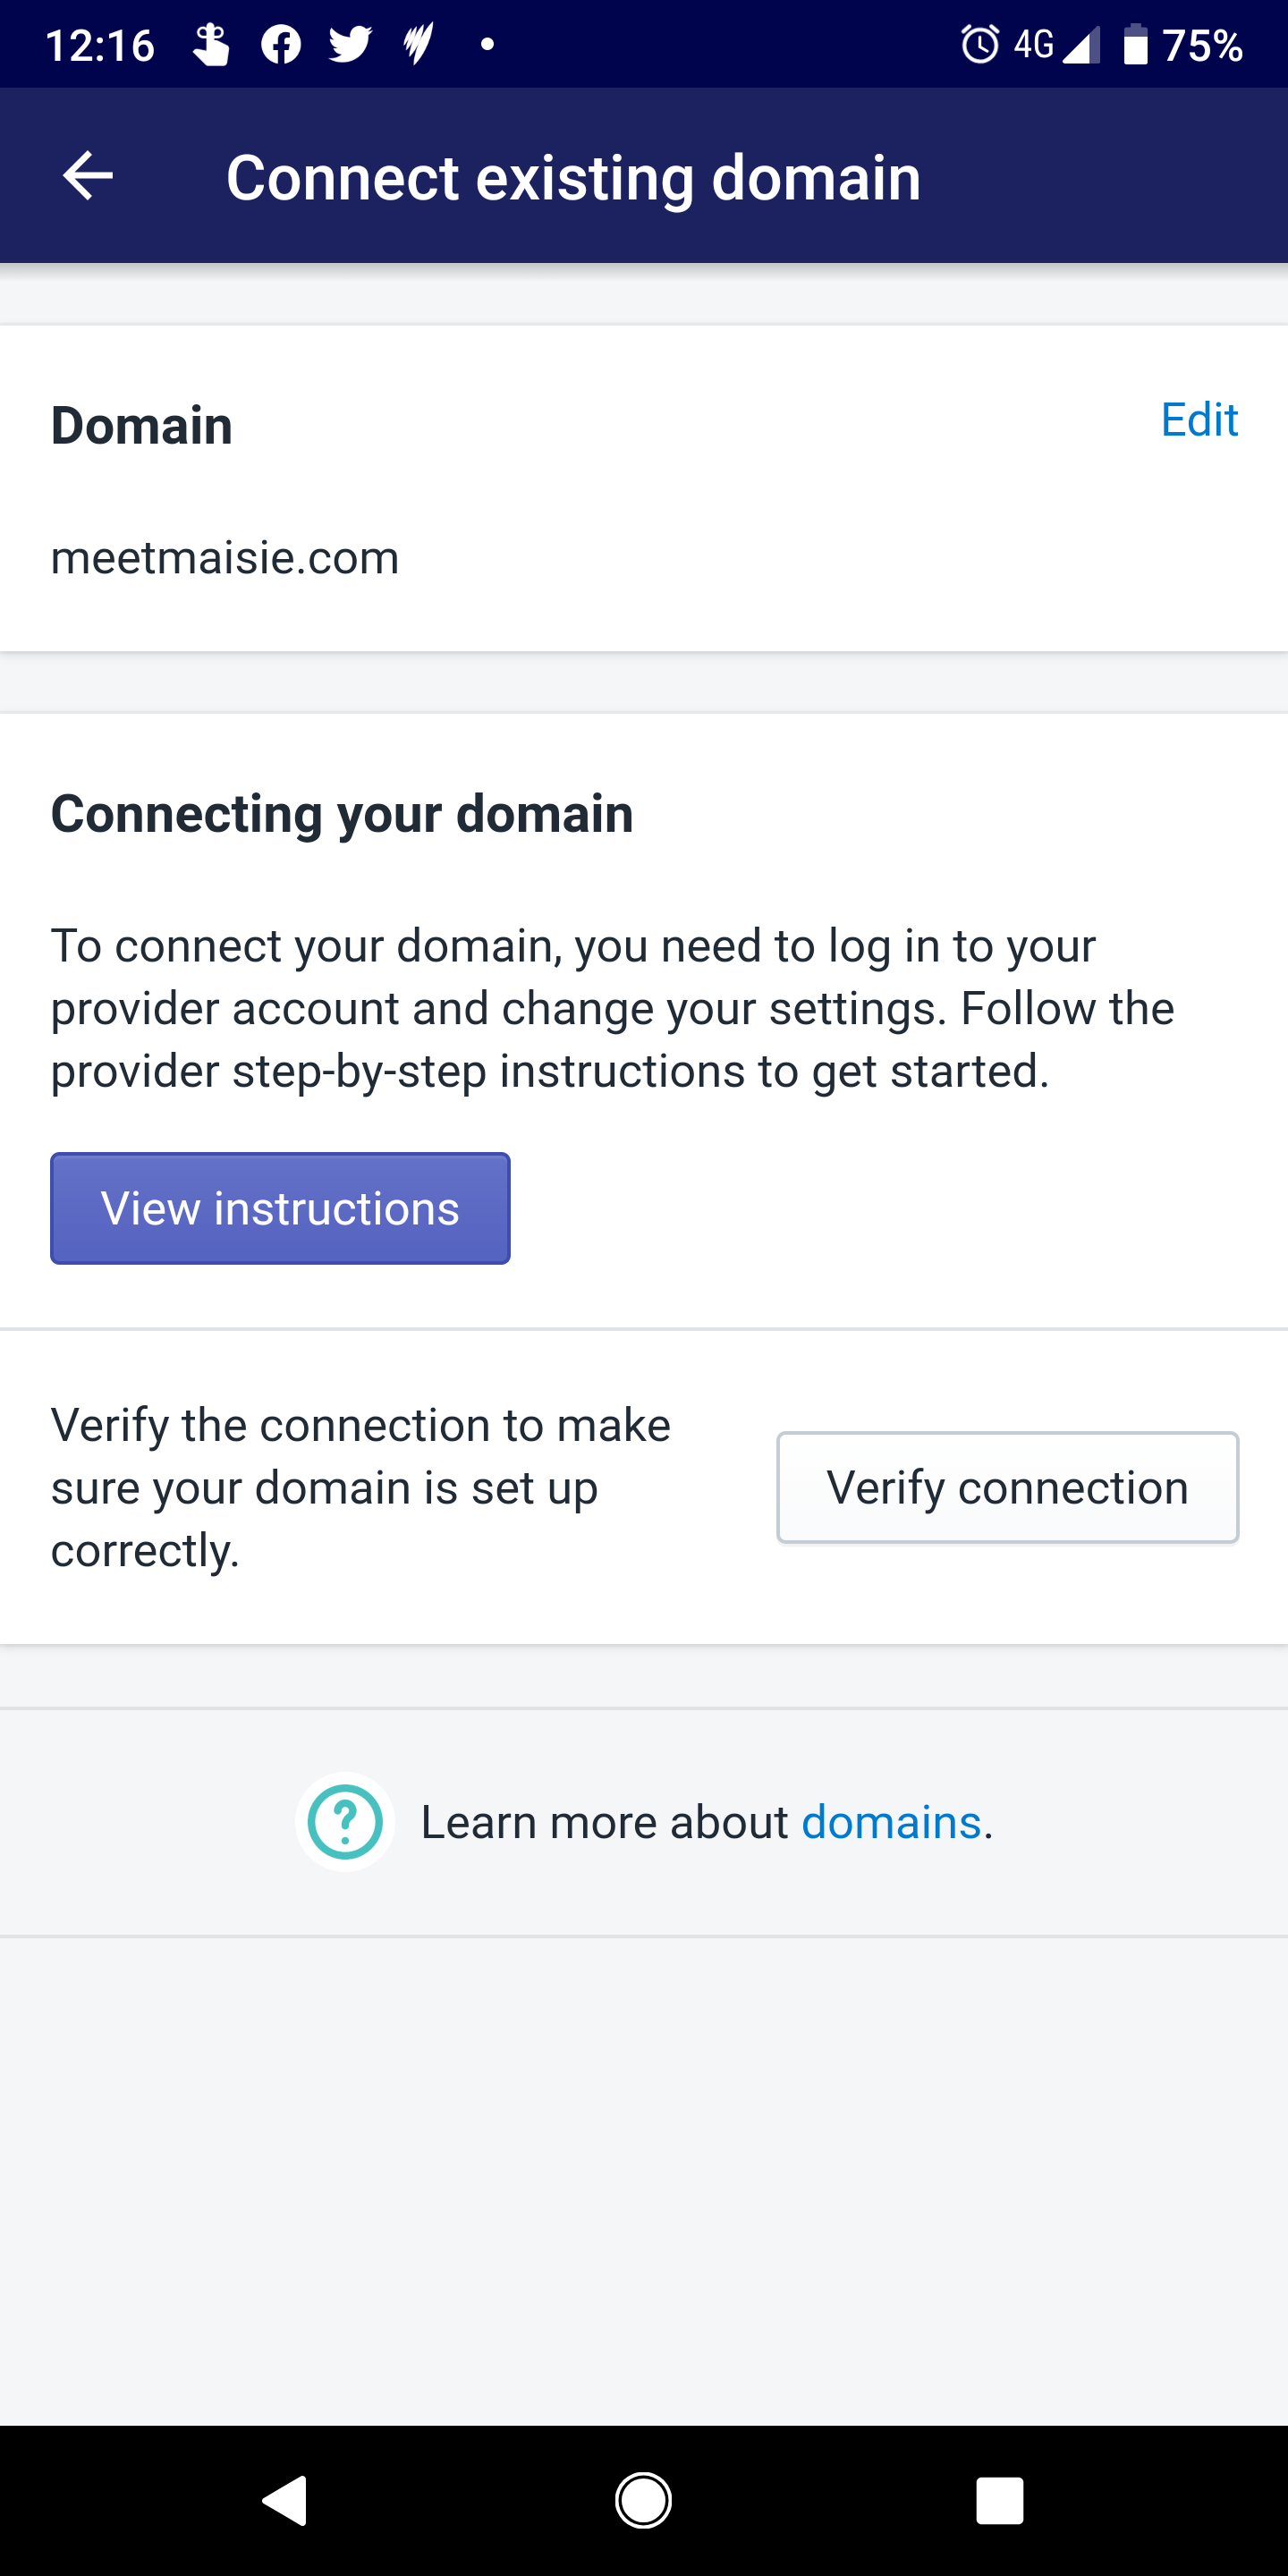
Task: Tap the recent apps square button
Action: tap(1000, 2500)
